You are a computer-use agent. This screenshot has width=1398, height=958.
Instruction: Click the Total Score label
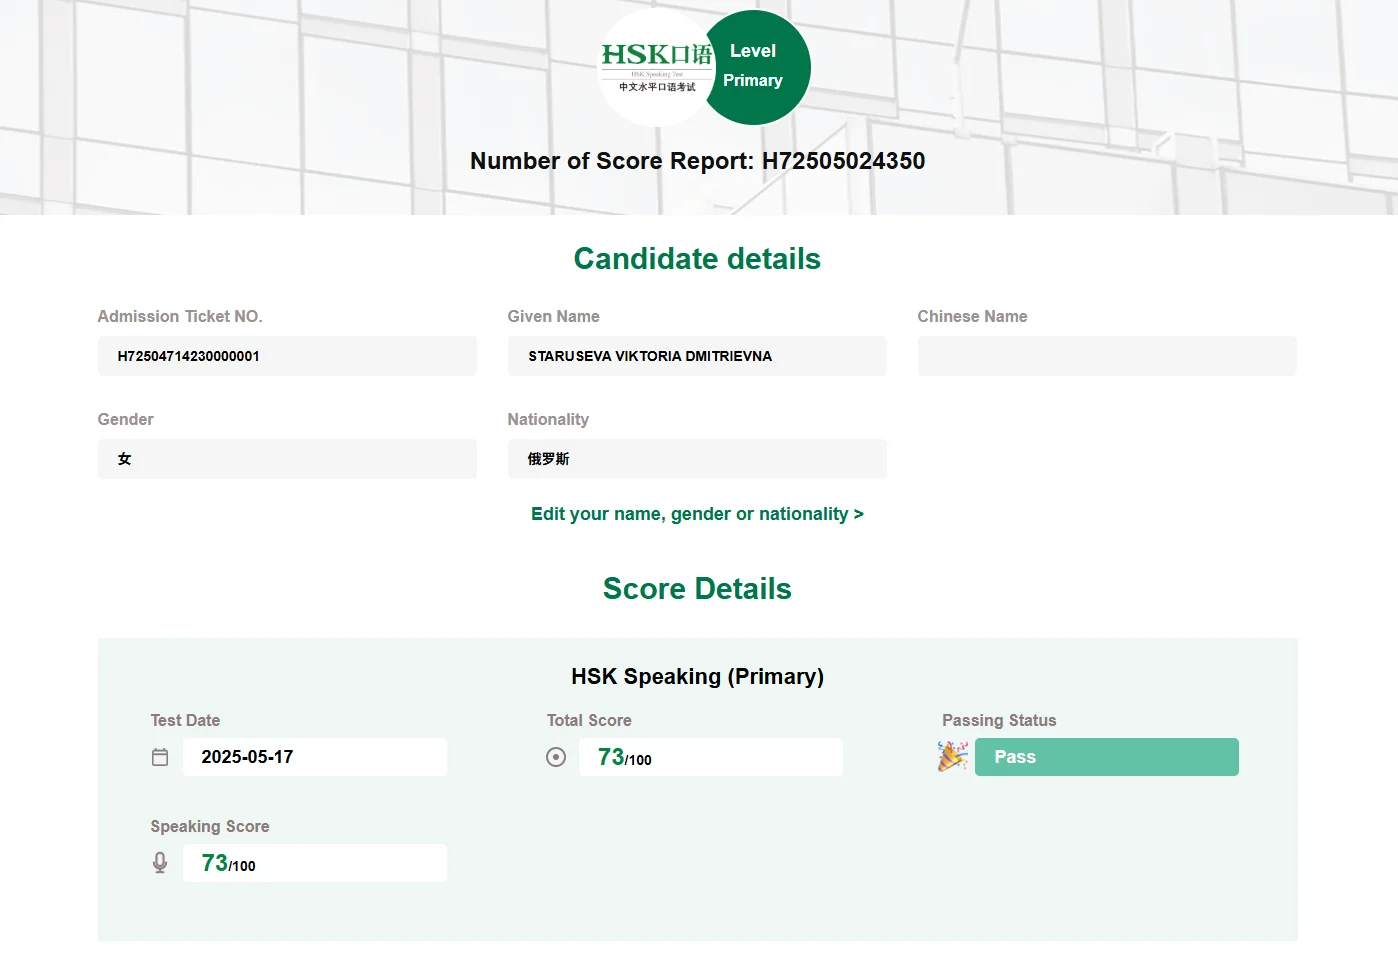pos(589,720)
